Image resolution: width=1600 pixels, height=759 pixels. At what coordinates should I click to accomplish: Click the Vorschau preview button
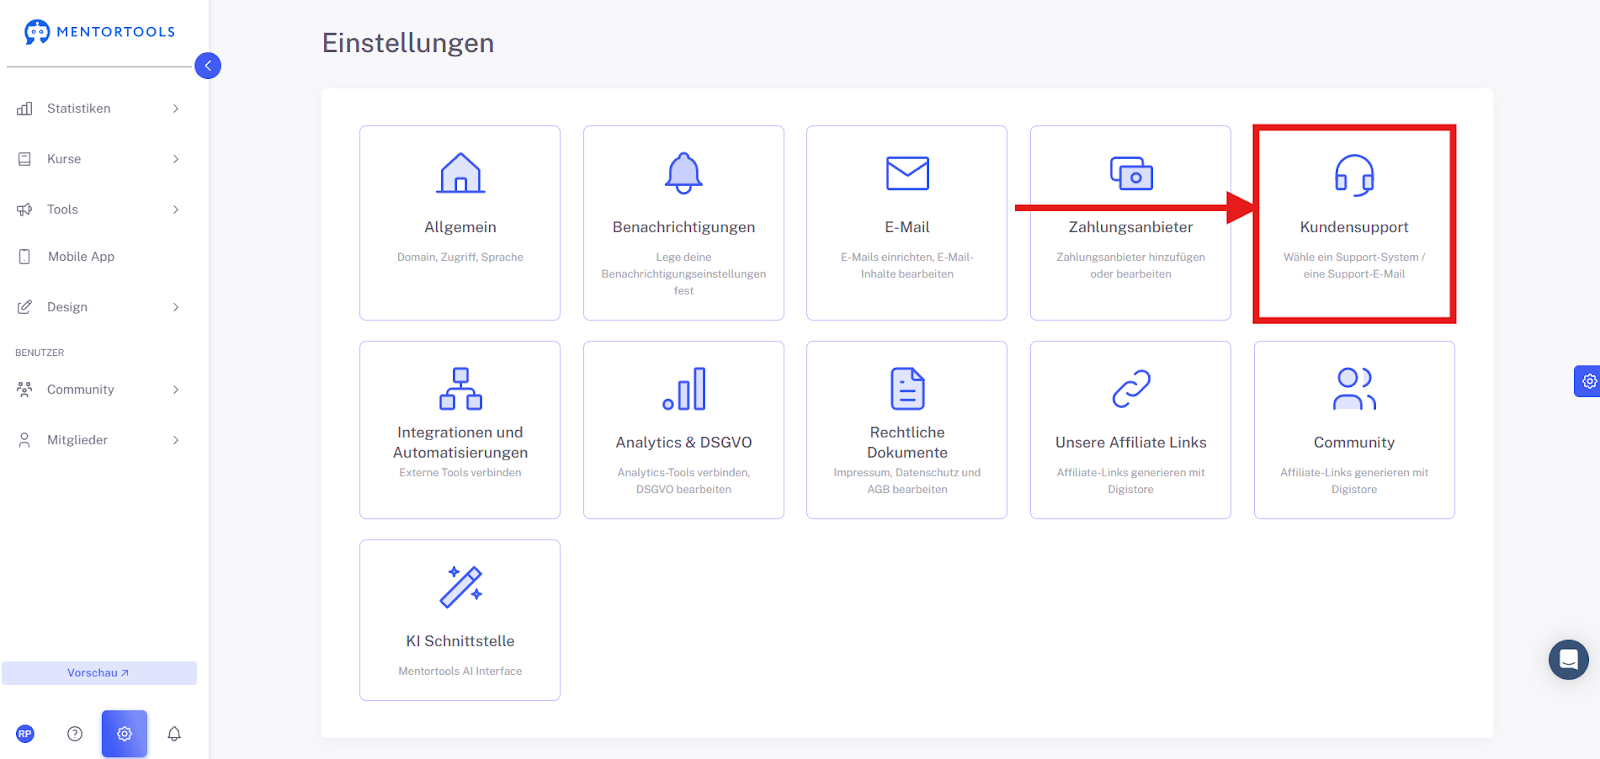coord(99,673)
